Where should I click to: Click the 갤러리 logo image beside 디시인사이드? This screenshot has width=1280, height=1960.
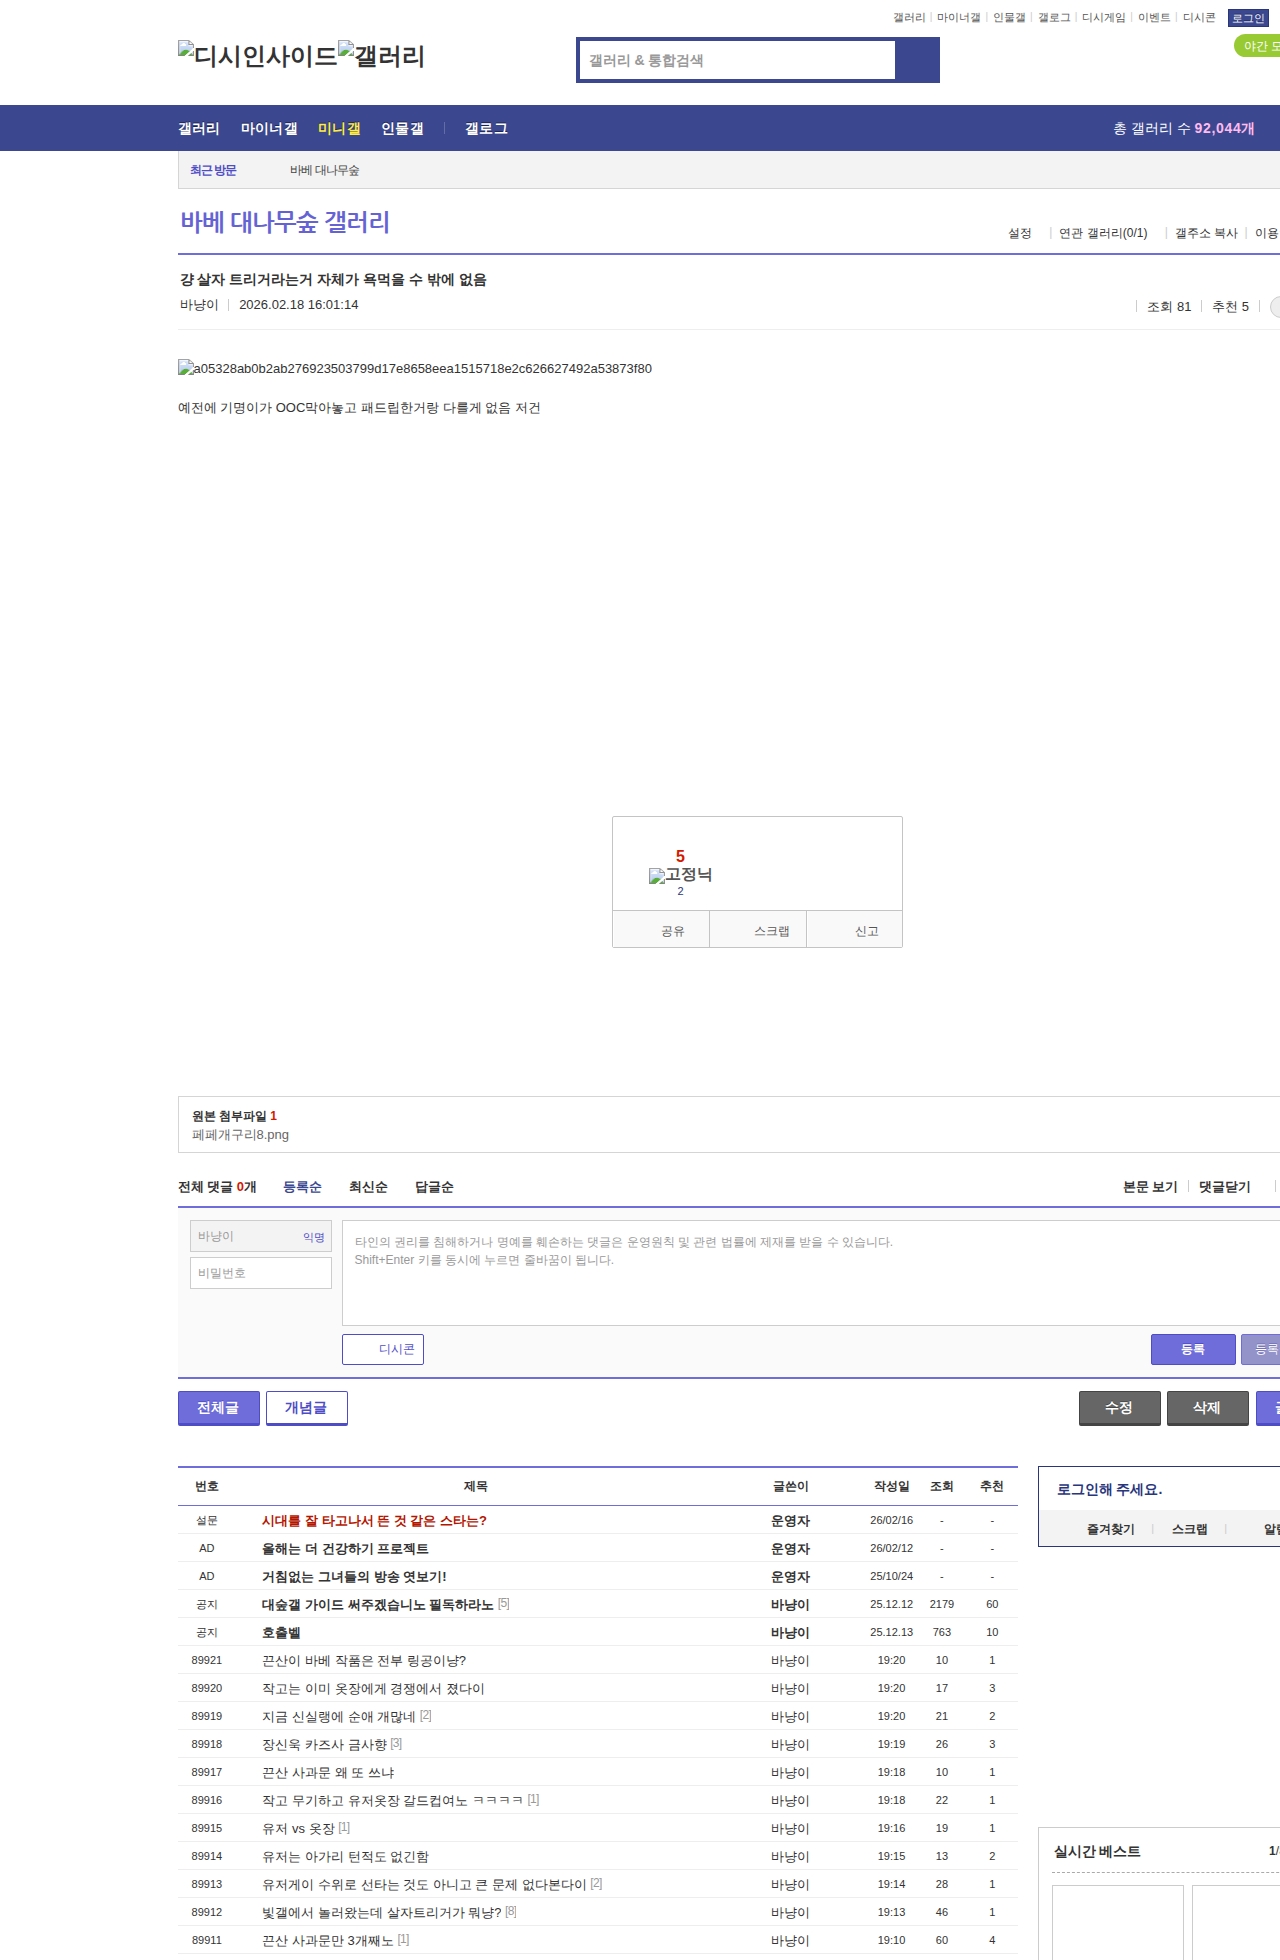pyautogui.click(x=382, y=56)
